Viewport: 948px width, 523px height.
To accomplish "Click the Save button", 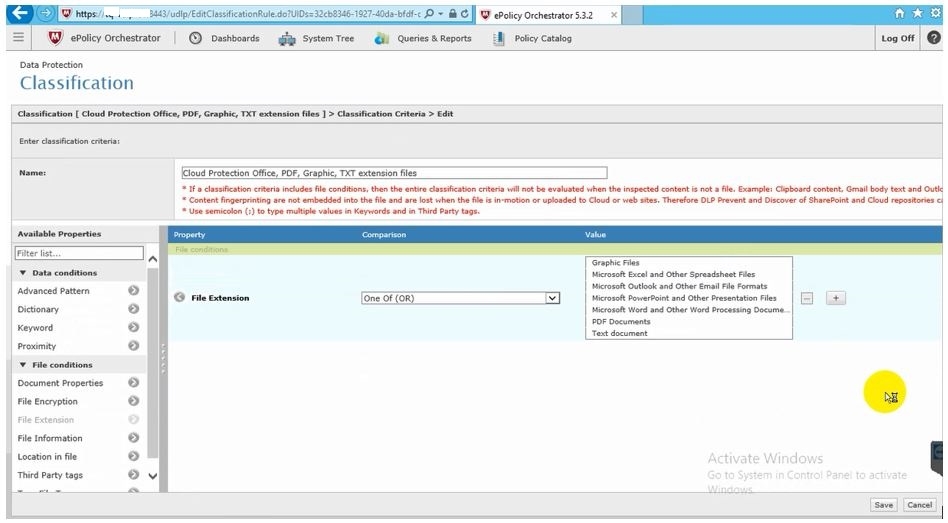I will (x=883, y=505).
